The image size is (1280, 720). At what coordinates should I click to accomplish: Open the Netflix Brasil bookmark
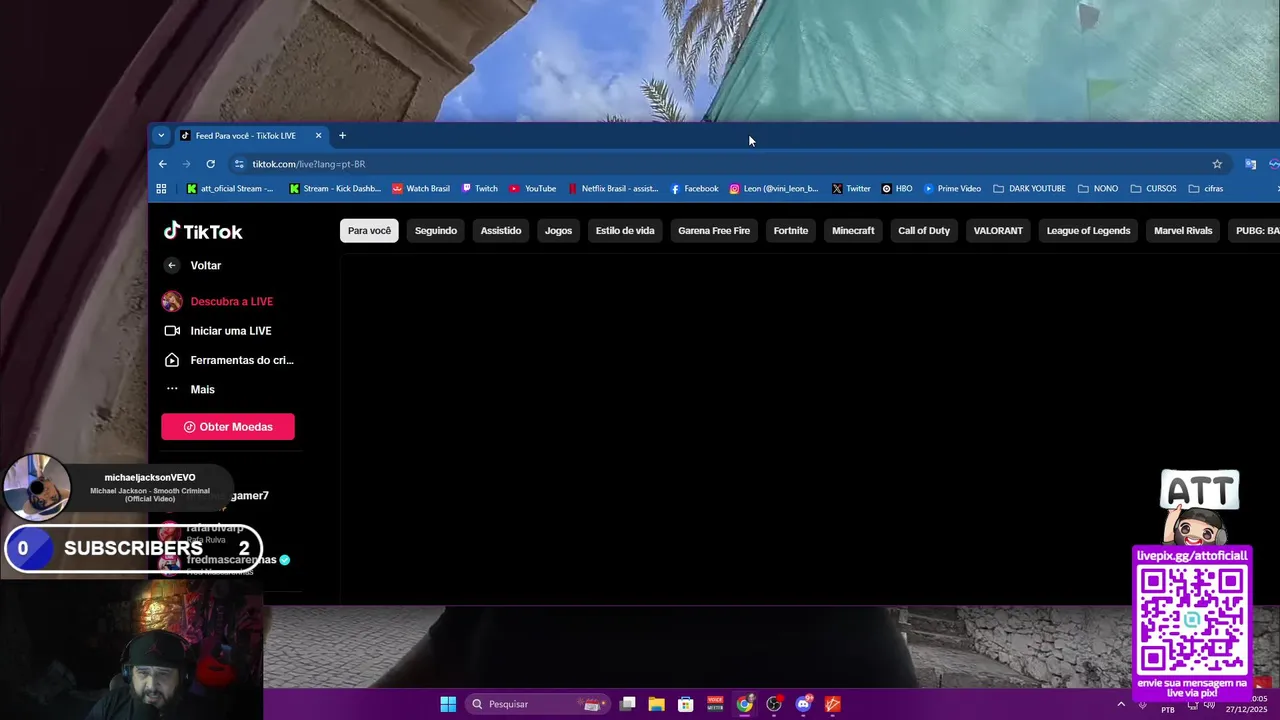pyautogui.click(x=613, y=189)
